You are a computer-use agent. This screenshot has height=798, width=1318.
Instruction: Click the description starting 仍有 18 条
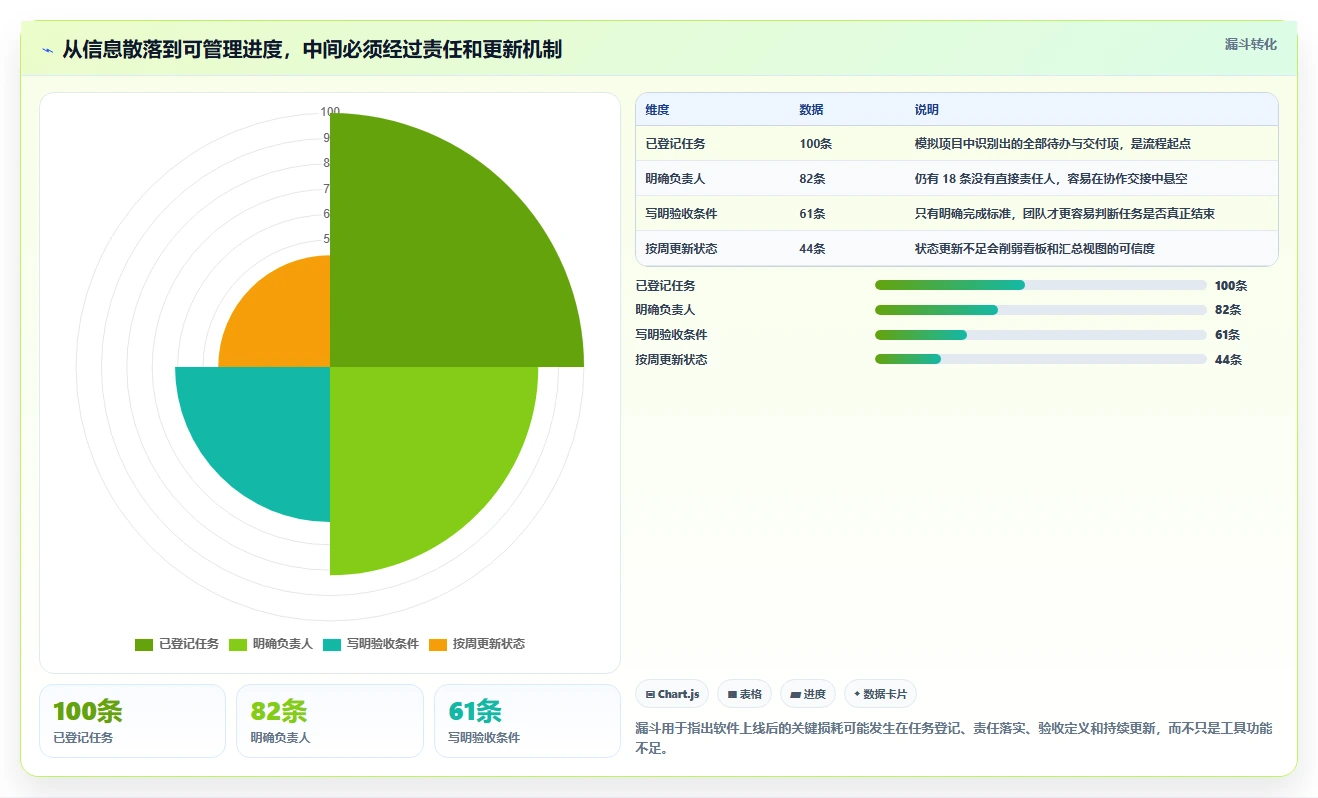point(1050,179)
